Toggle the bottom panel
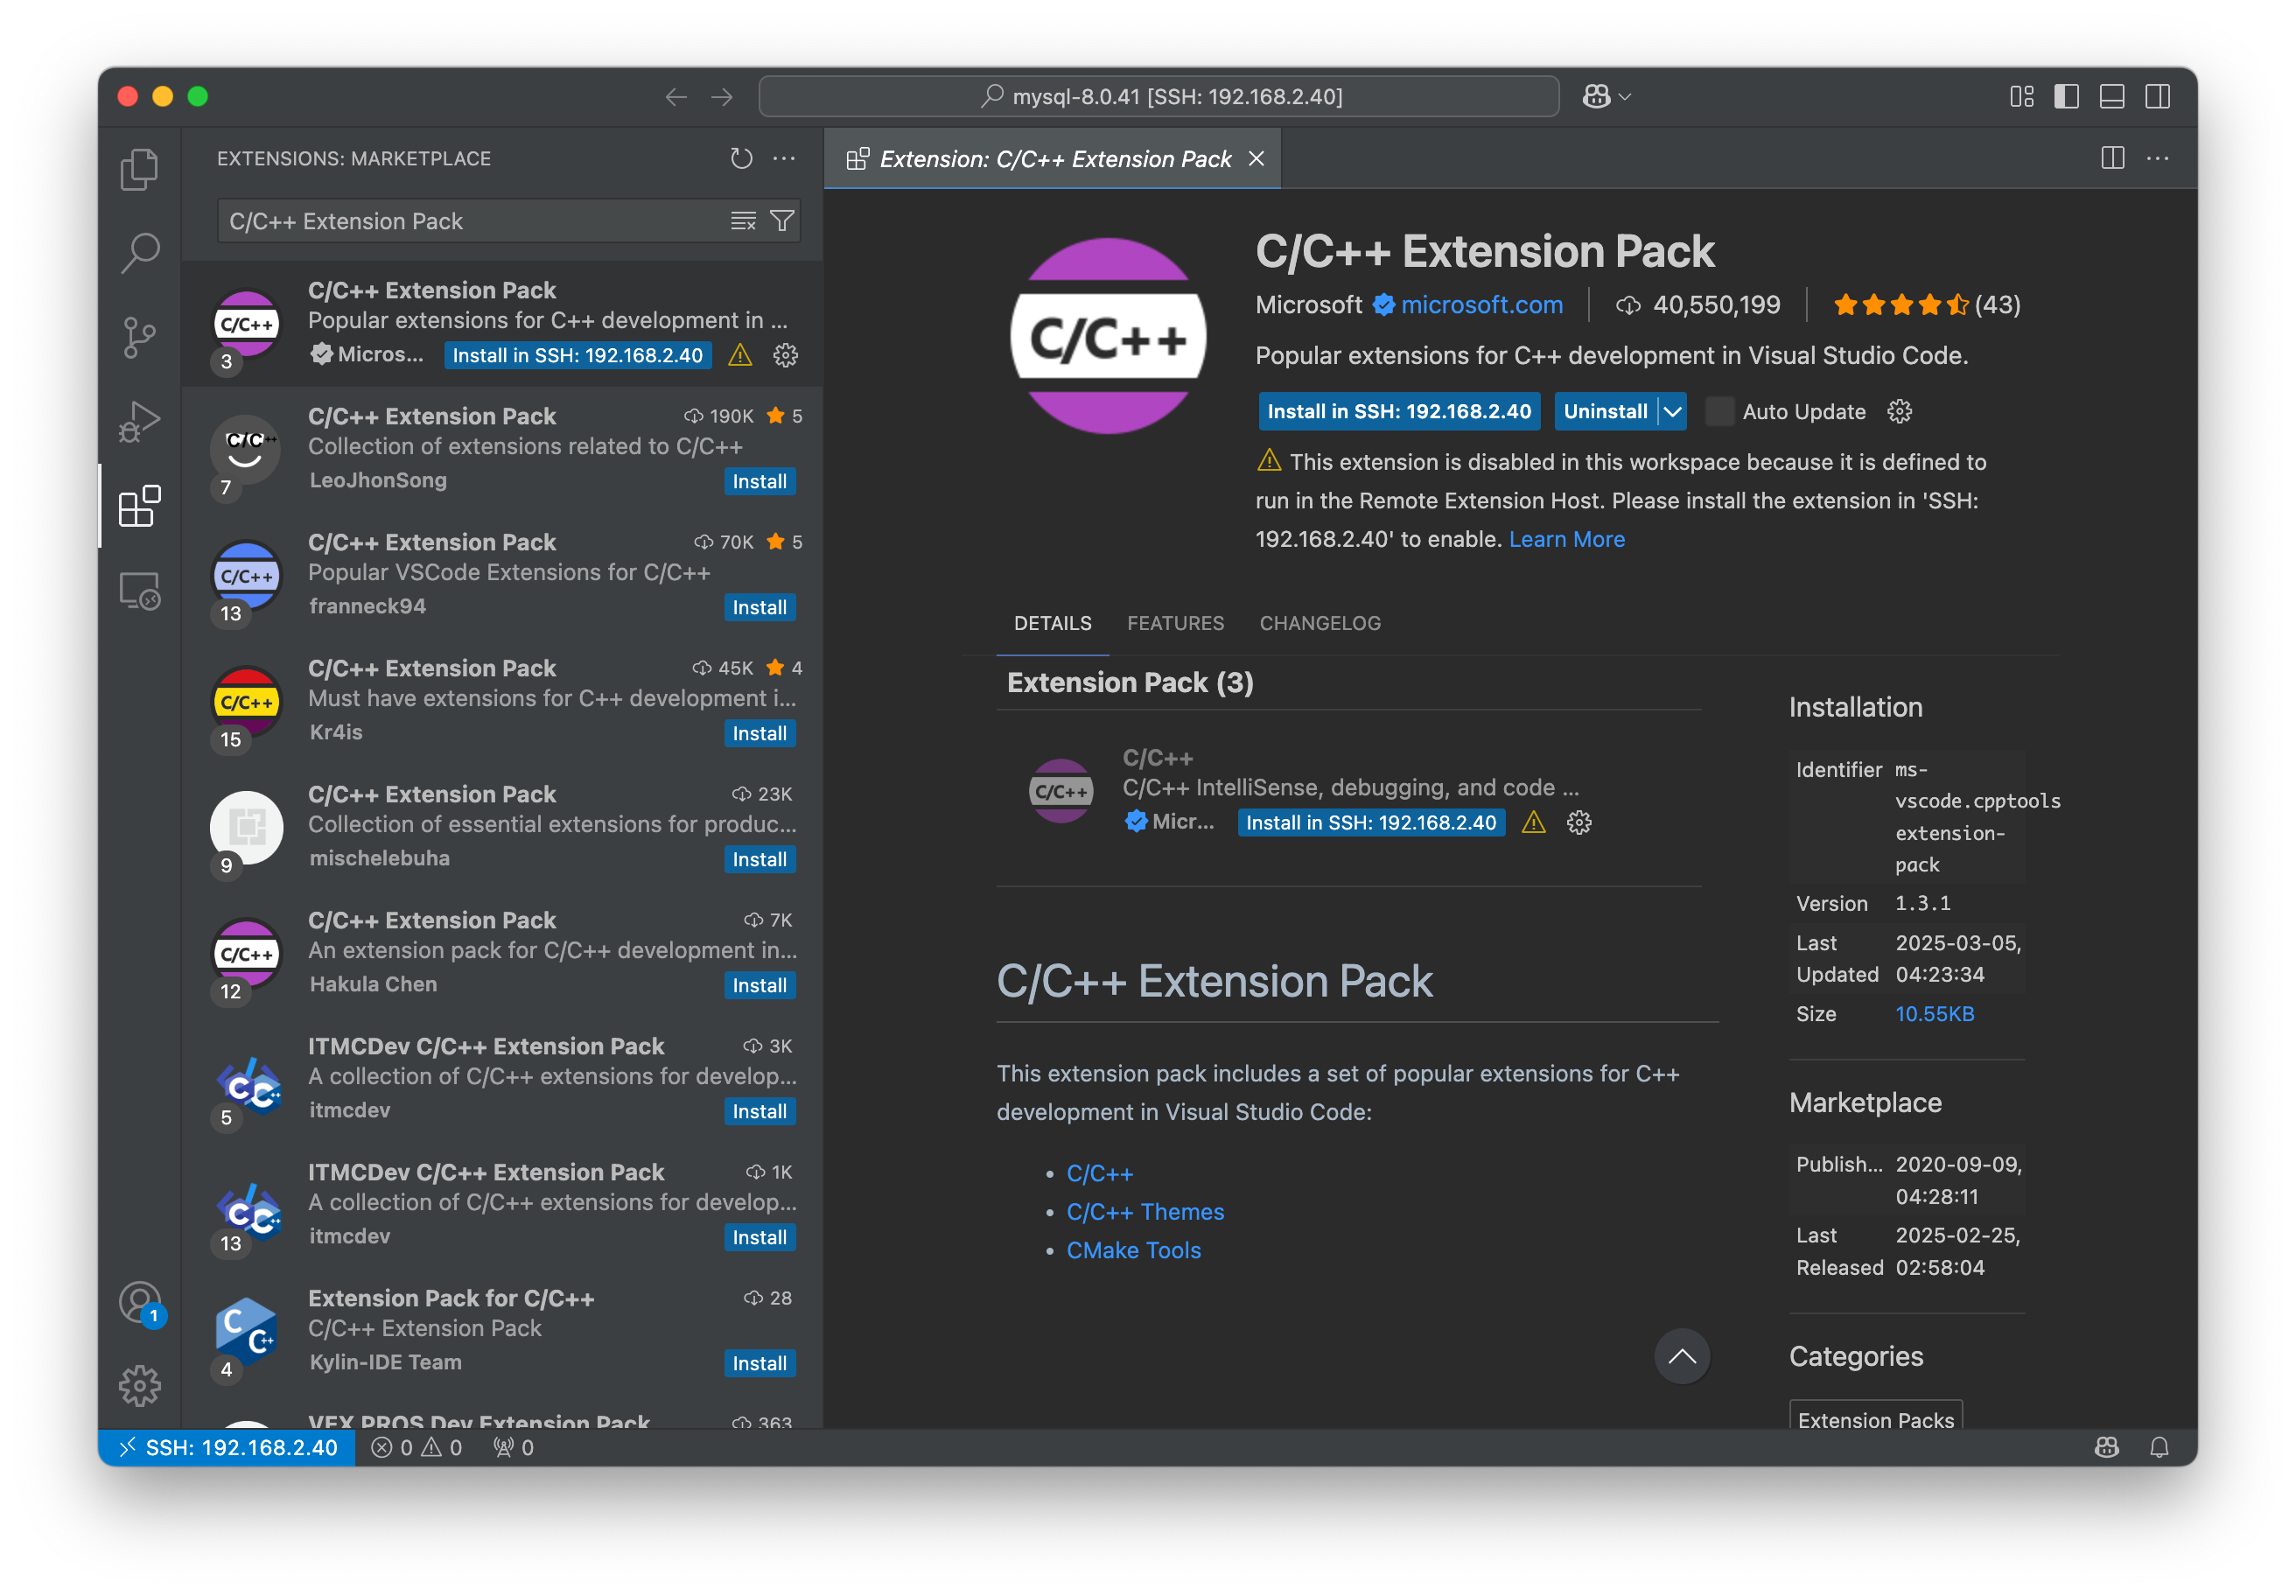 2112,97
